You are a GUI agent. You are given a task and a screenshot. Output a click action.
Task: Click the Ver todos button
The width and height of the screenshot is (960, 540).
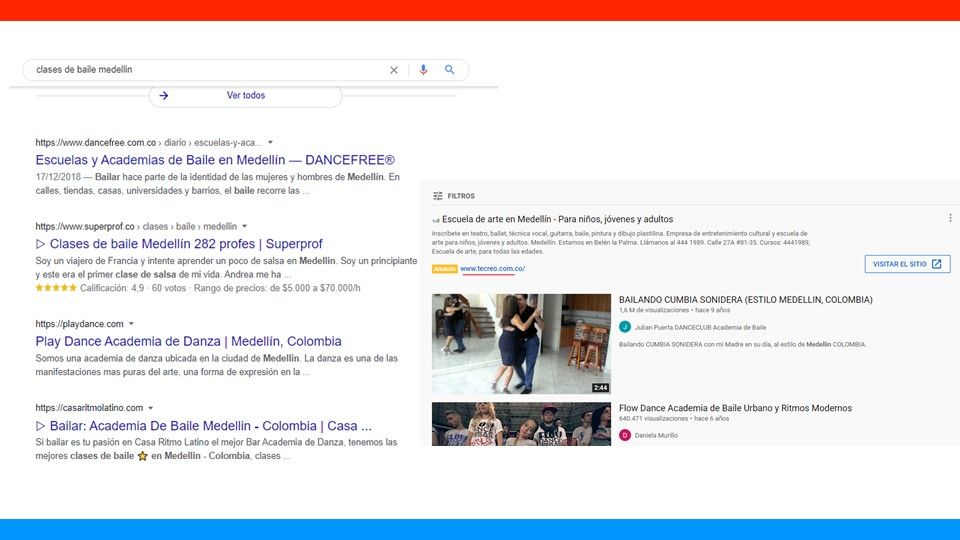coord(246,96)
